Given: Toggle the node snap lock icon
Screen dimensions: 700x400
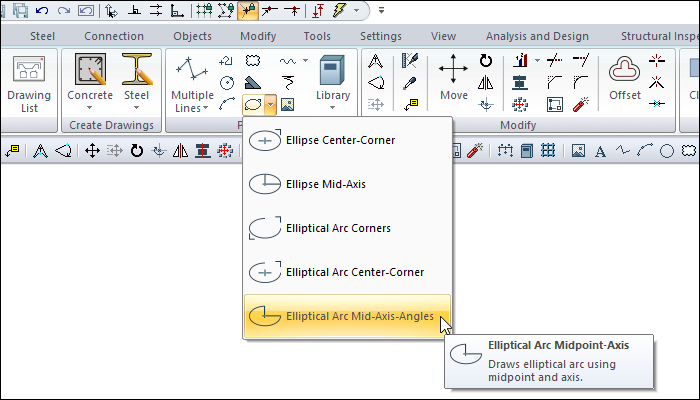Looking at the screenshot, I should point(226,10).
